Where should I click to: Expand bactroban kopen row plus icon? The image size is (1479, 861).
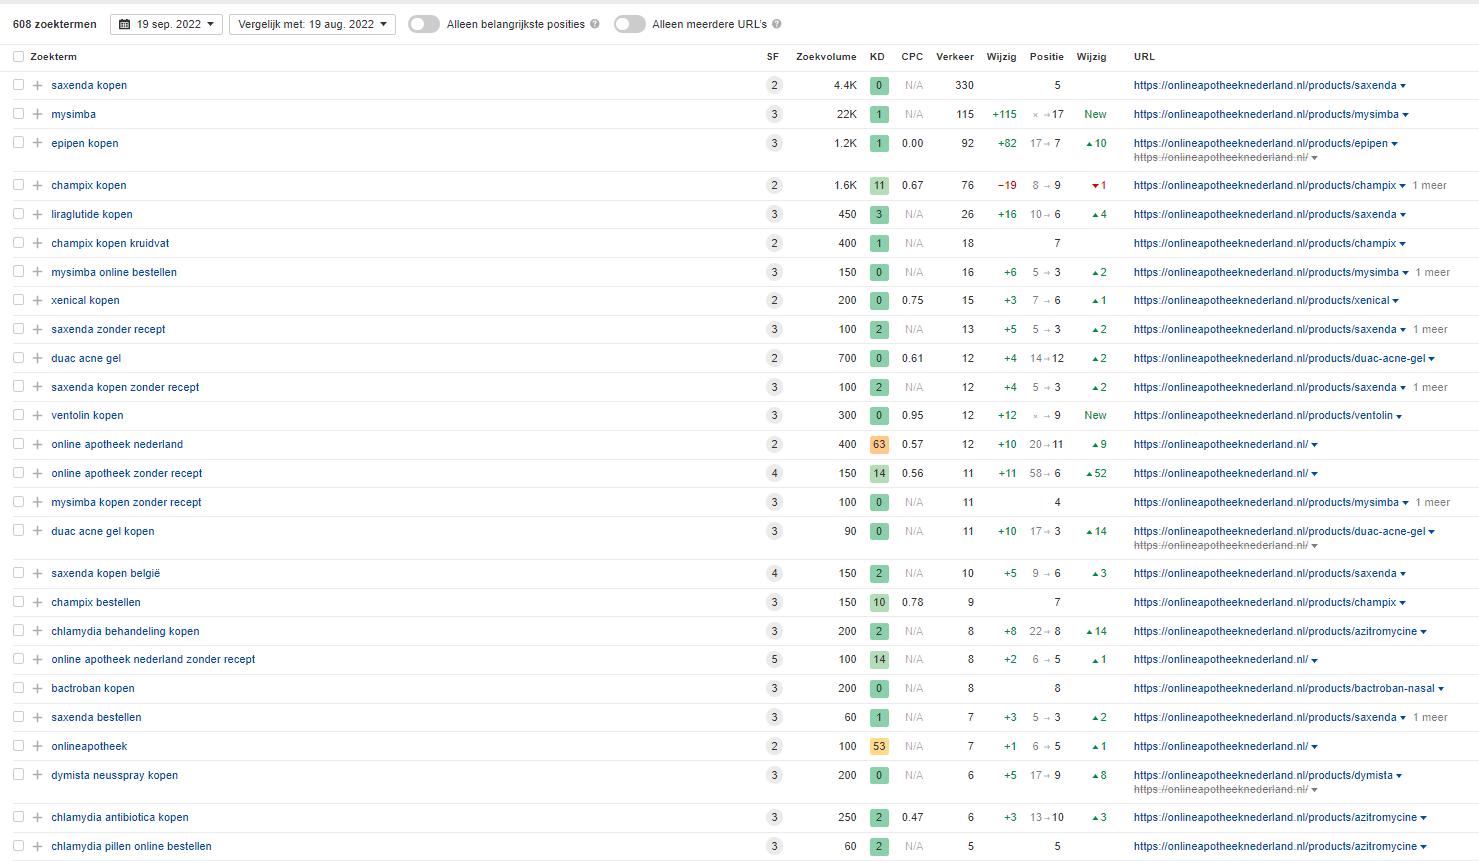[38, 689]
